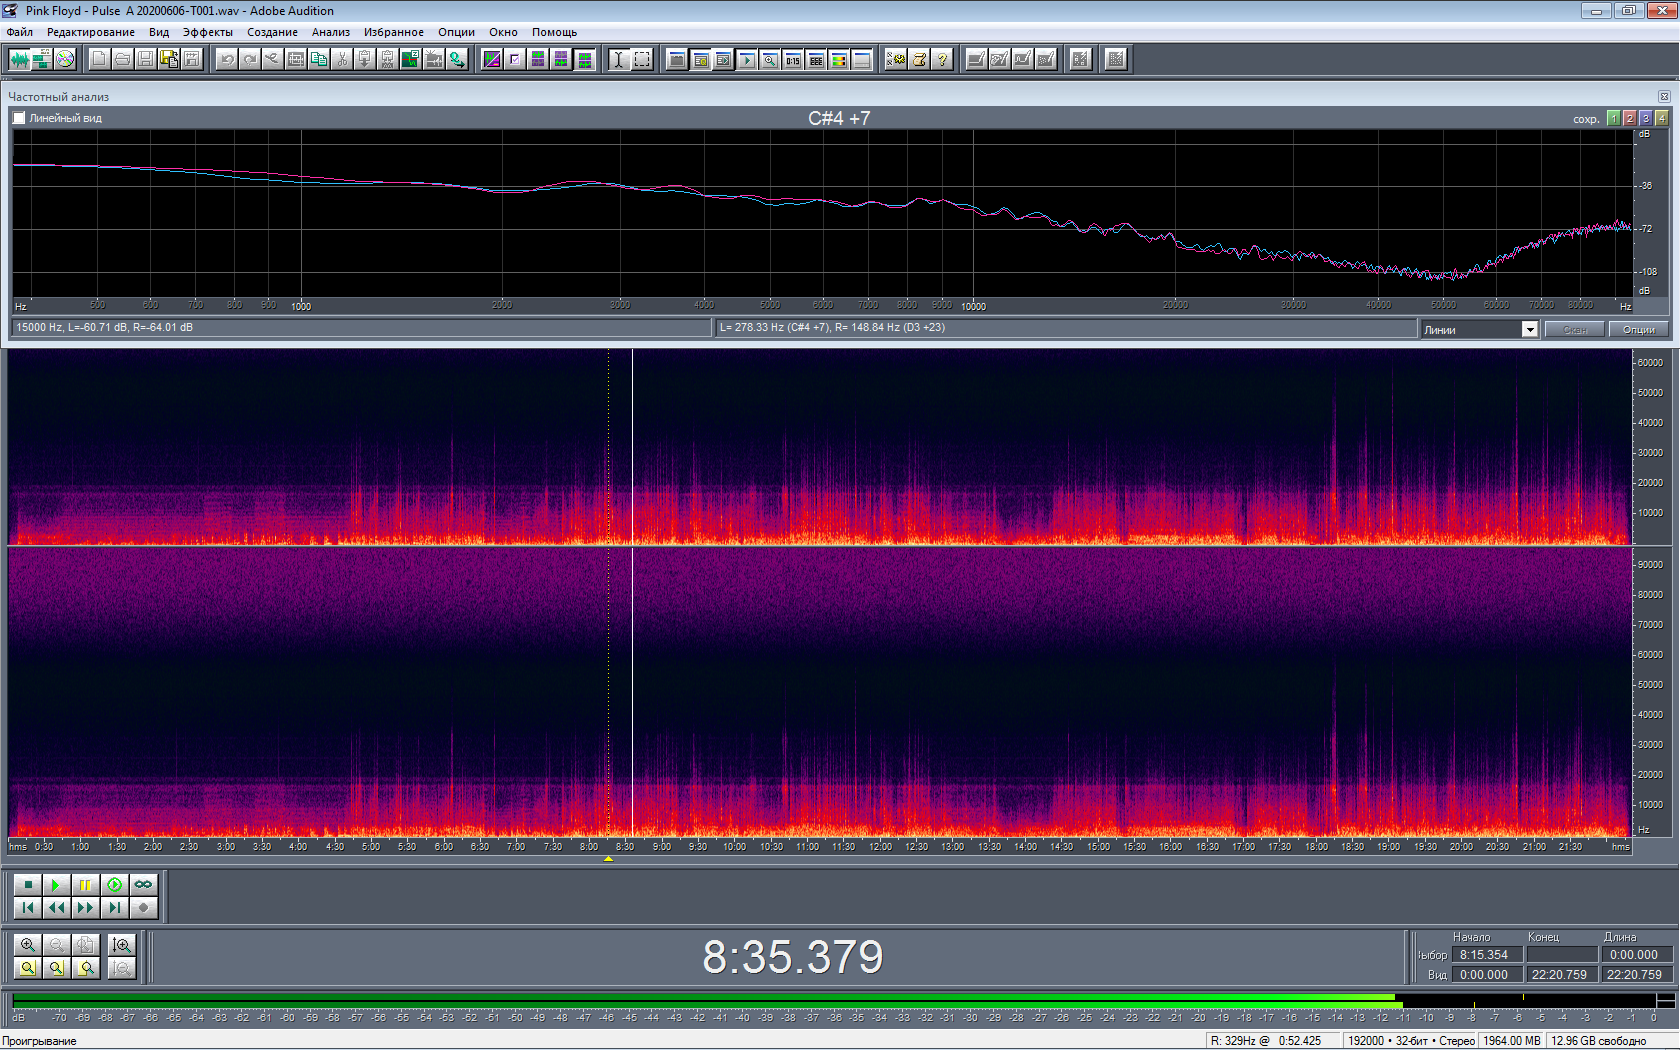The height and width of the screenshot is (1050, 1680).
Task: Click the 15000 Hz level readout text
Action: click(x=105, y=327)
